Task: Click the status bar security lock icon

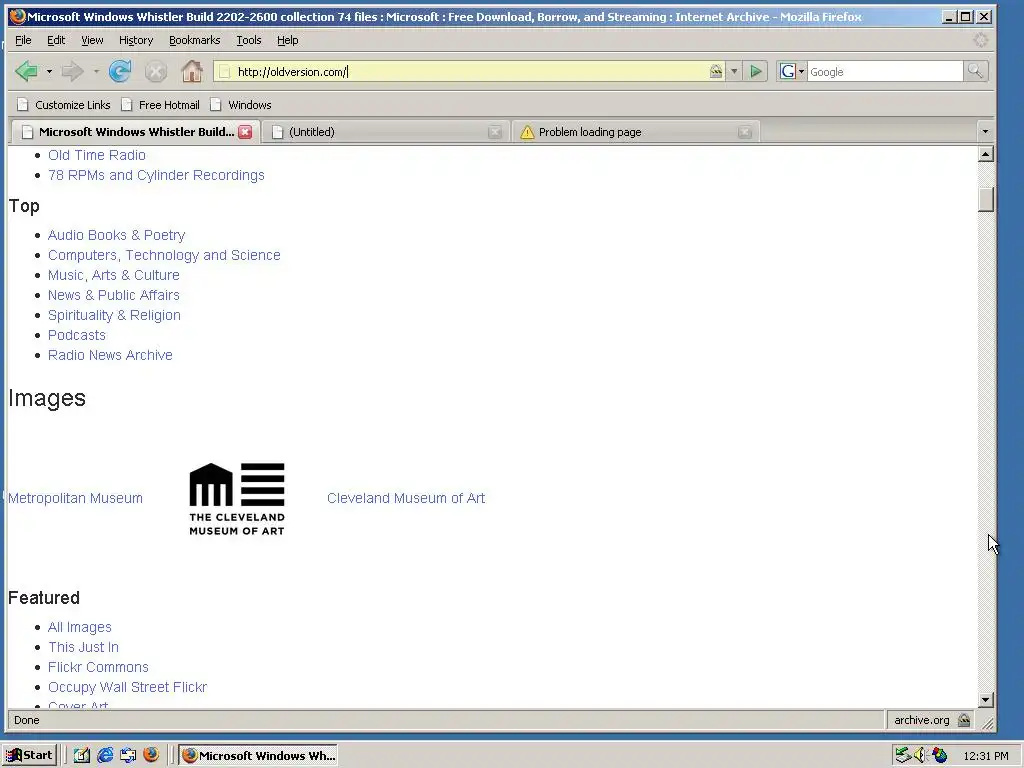Action: (x=964, y=720)
